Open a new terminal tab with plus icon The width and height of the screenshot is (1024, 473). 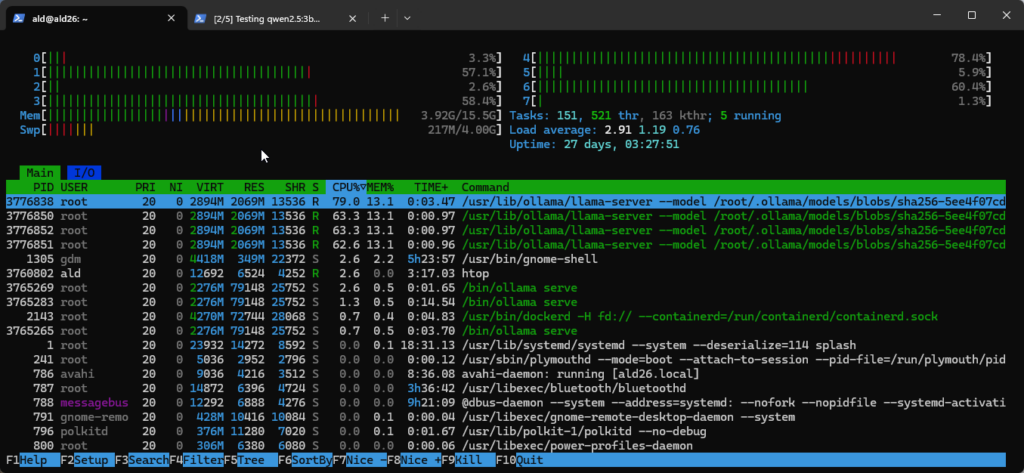385,18
